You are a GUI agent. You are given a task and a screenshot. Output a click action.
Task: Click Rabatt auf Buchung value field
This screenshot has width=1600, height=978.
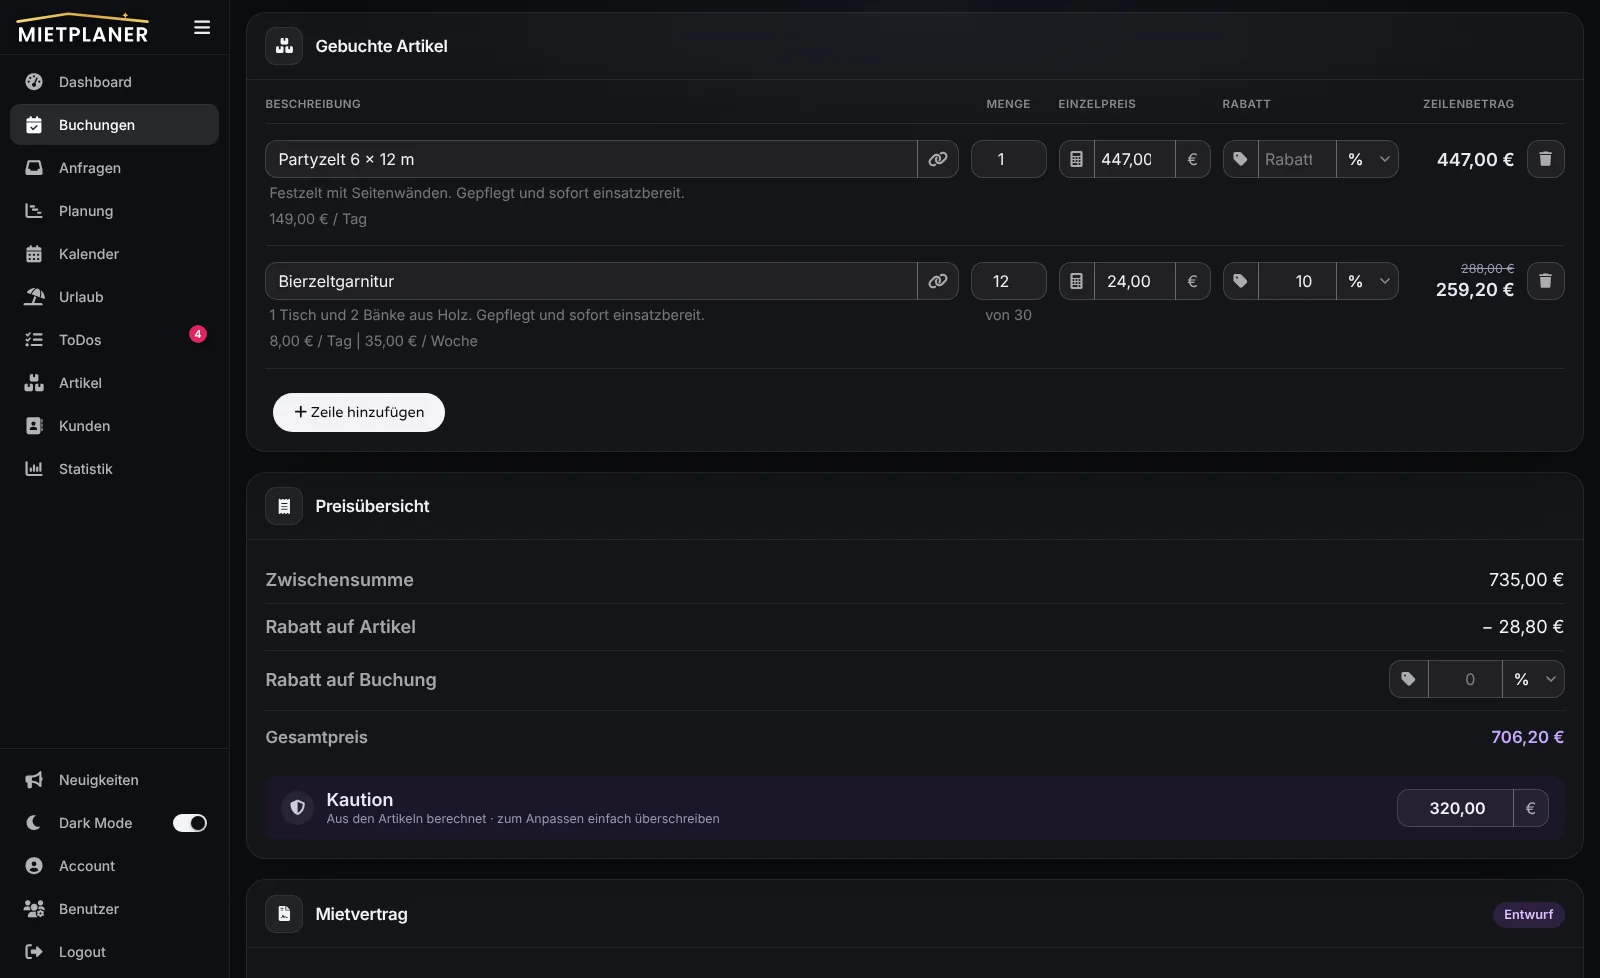pos(1465,679)
